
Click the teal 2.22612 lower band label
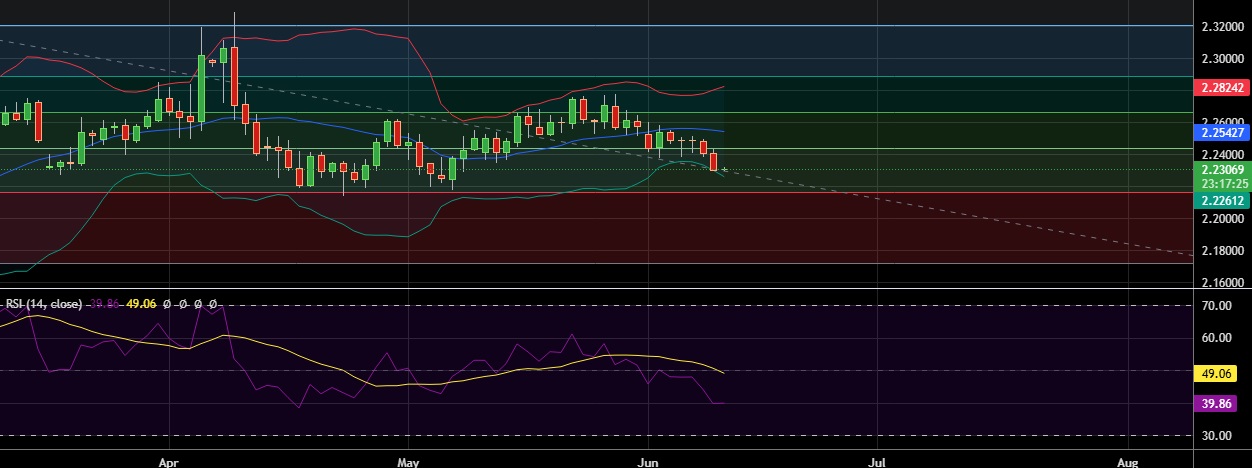click(1223, 200)
